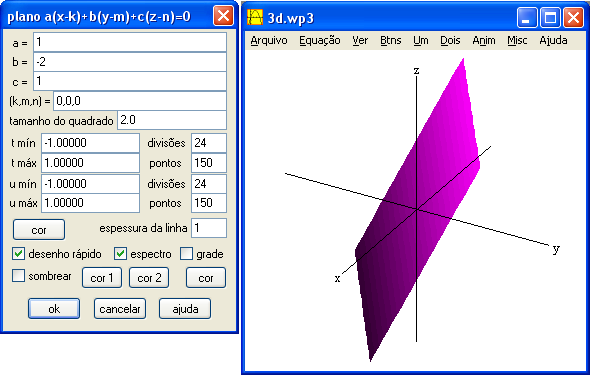The image size is (592, 377).
Task: Choose color with cor 2 button
Action: [149, 278]
